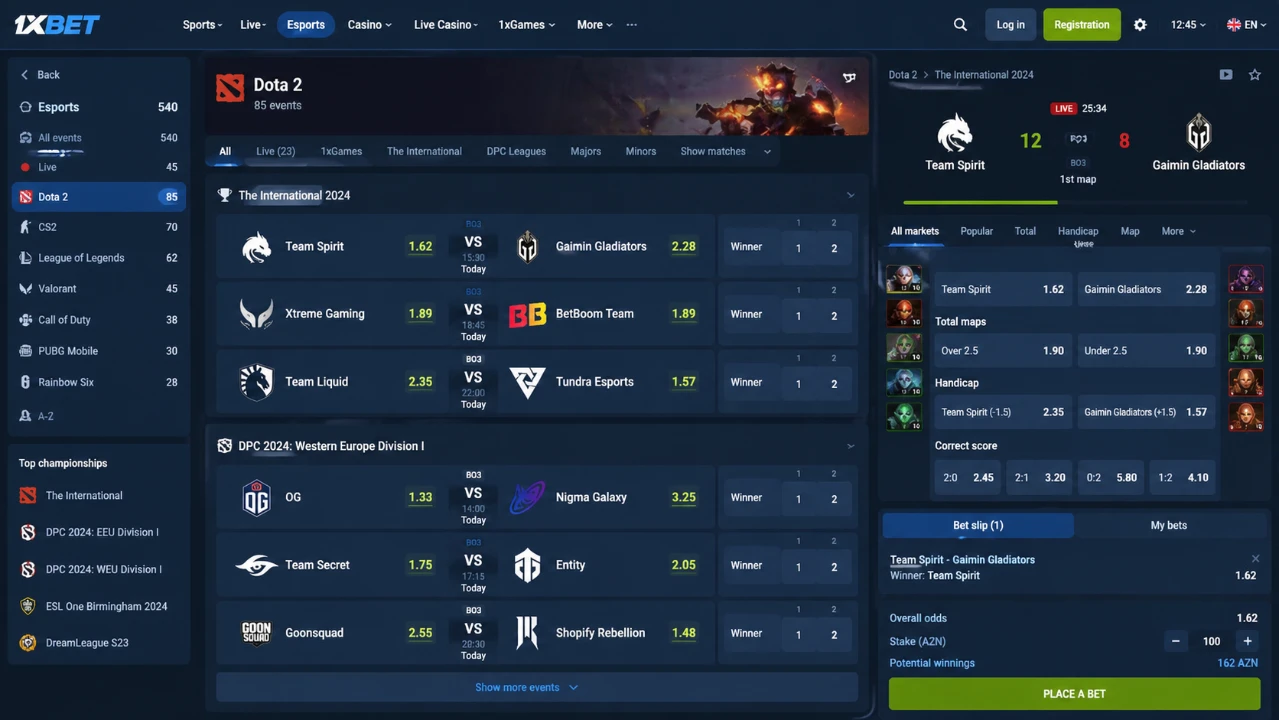This screenshot has width=1279, height=720.
Task: Select Under 2.5 total maps at 1.90
Action: (x=1146, y=351)
